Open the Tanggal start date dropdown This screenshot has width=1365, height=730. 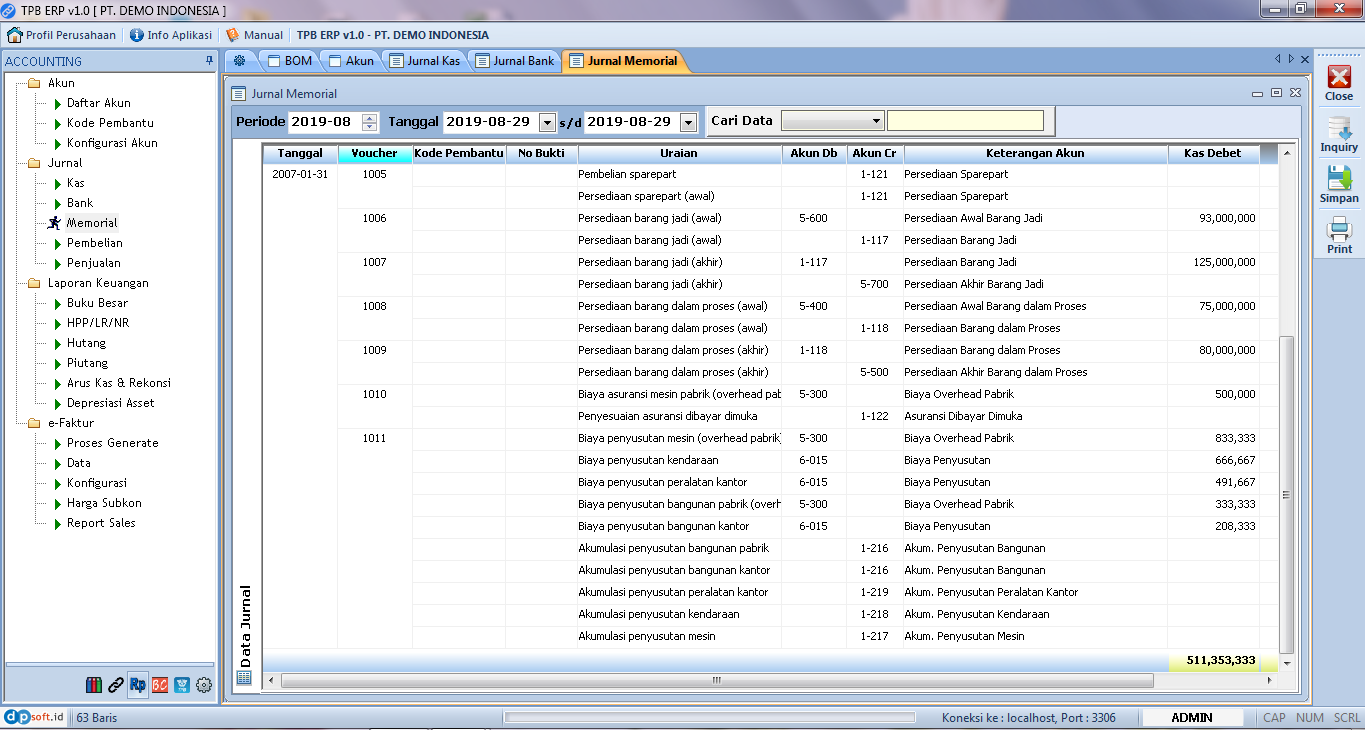pyautogui.click(x=547, y=122)
